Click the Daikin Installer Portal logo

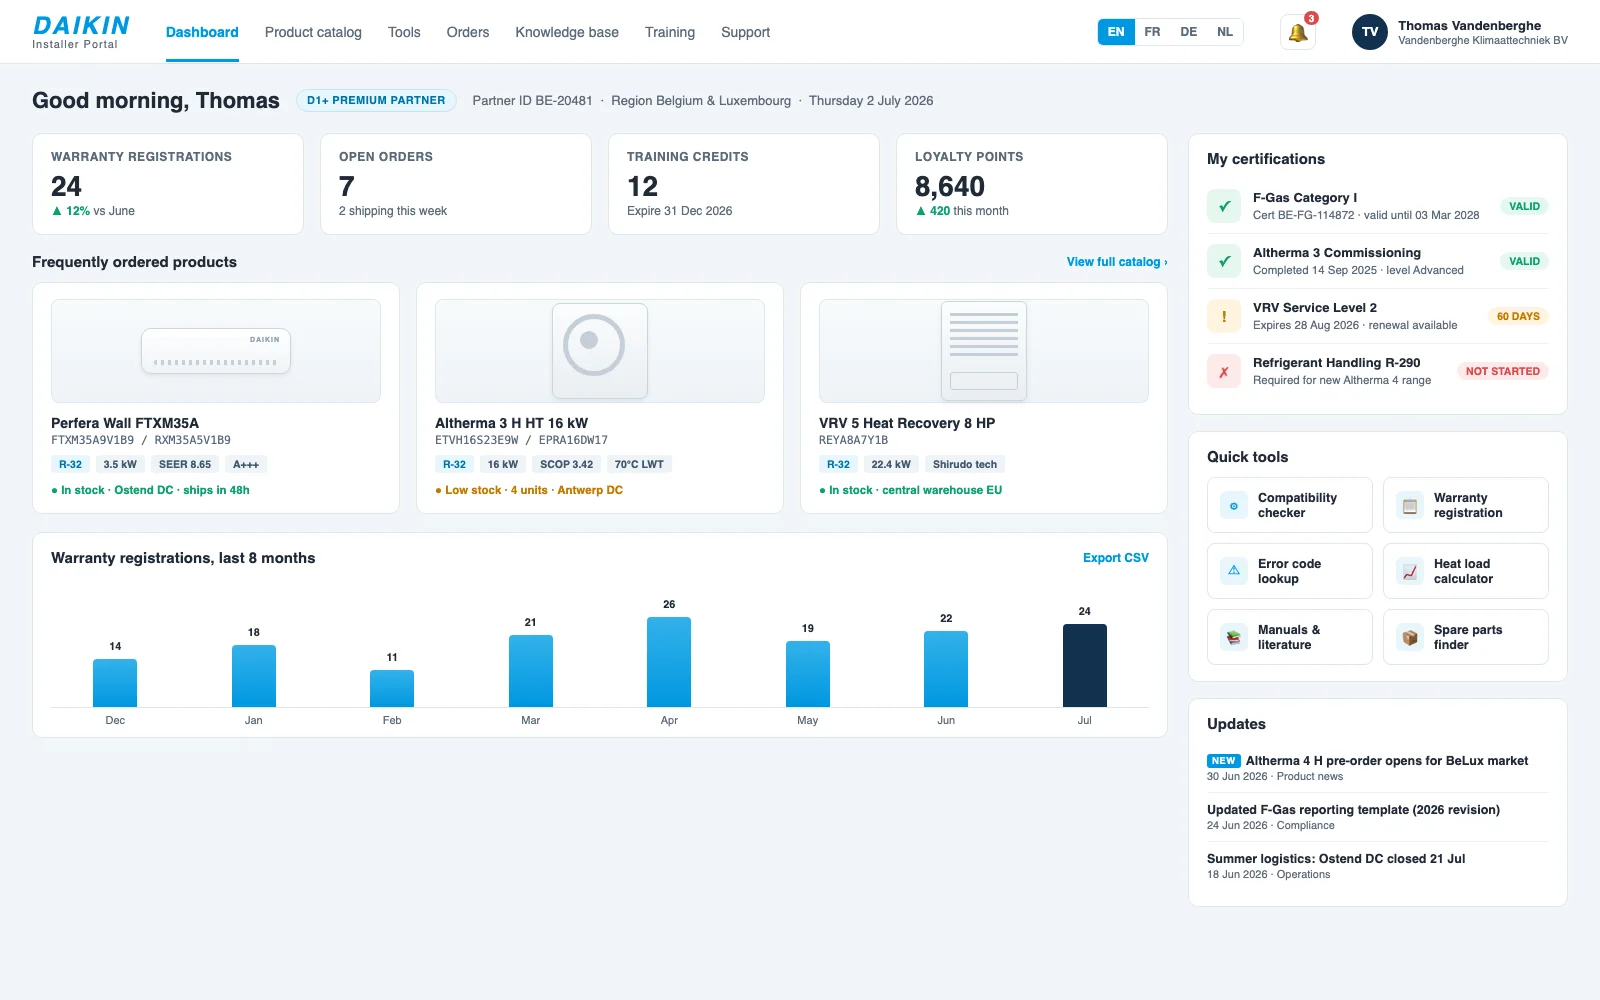click(x=81, y=32)
